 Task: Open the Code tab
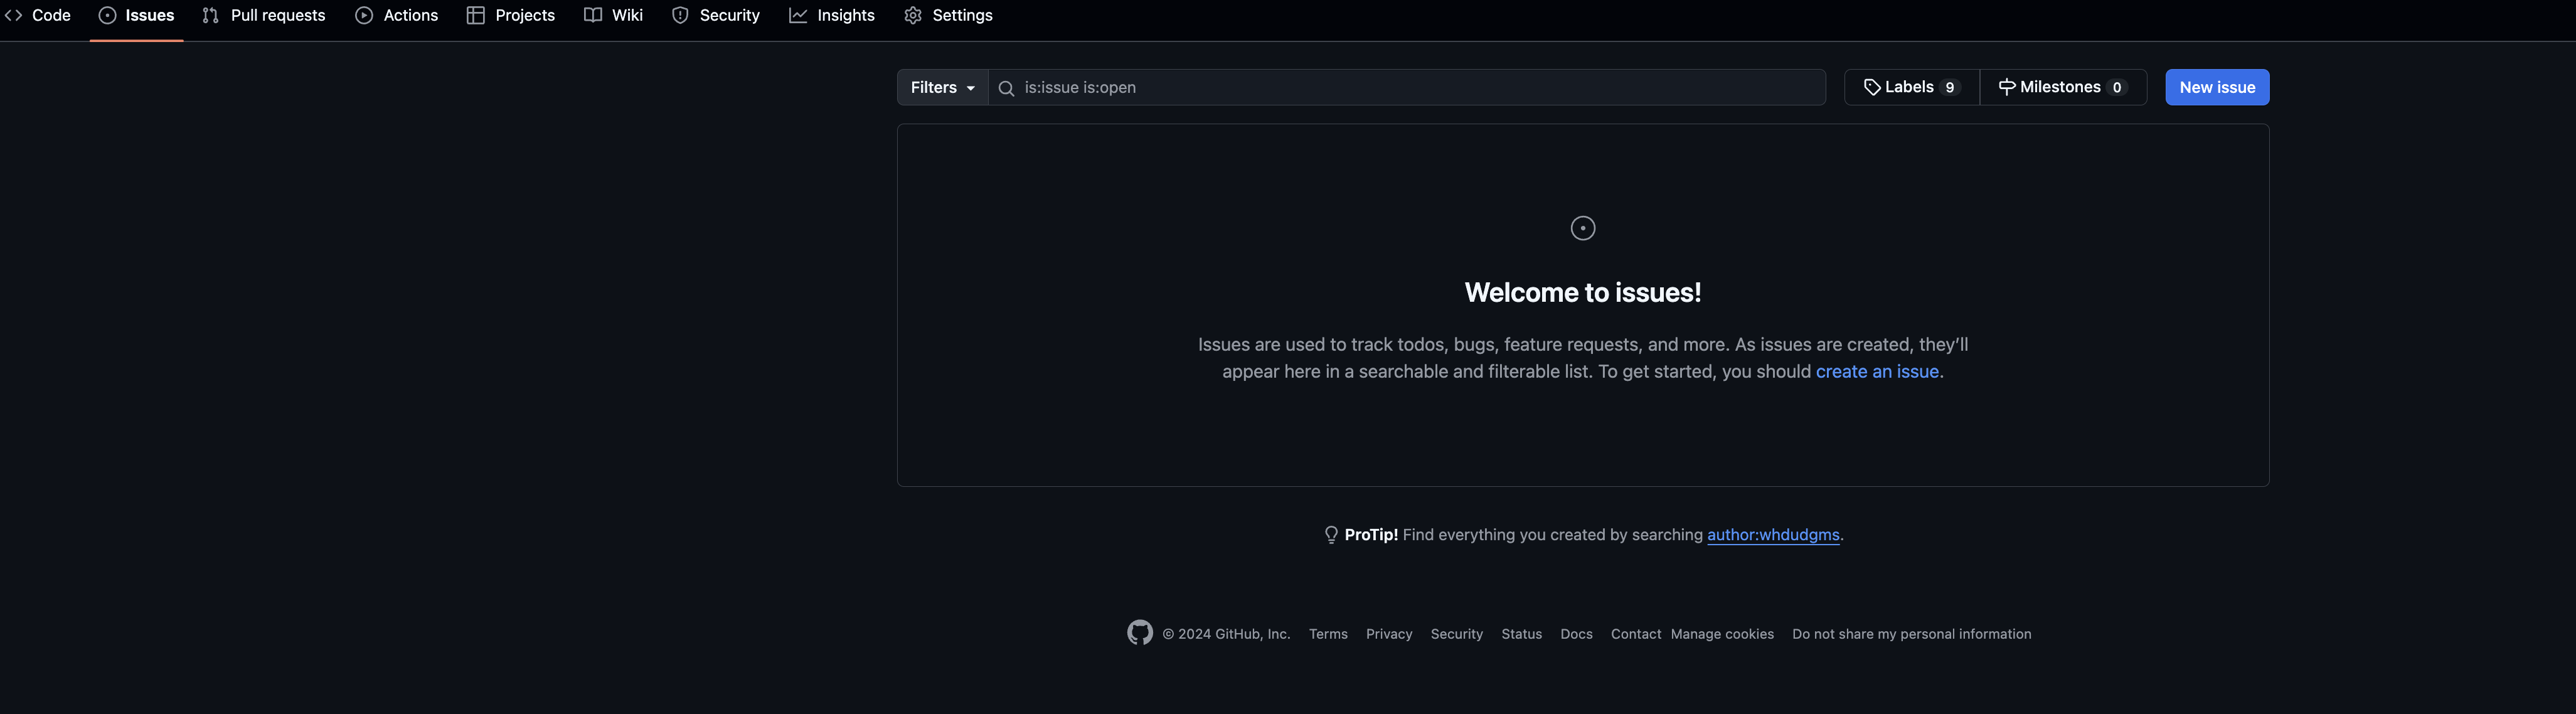click(37, 15)
